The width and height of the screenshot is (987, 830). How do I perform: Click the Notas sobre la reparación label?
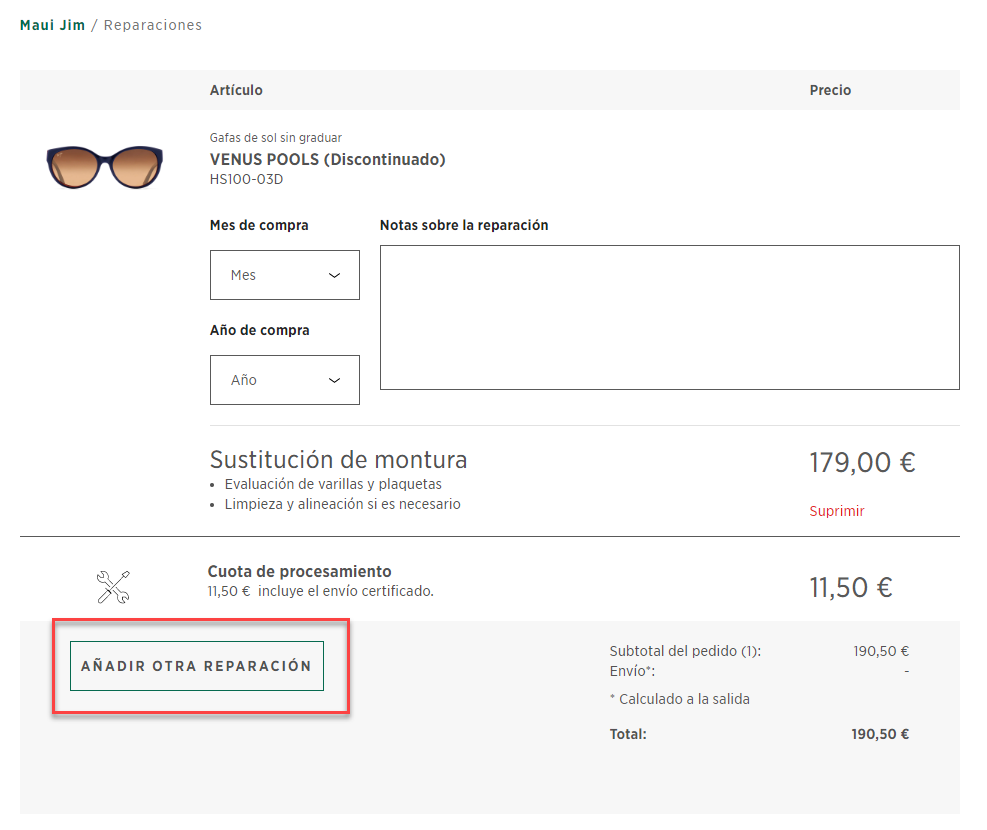click(x=464, y=225)
